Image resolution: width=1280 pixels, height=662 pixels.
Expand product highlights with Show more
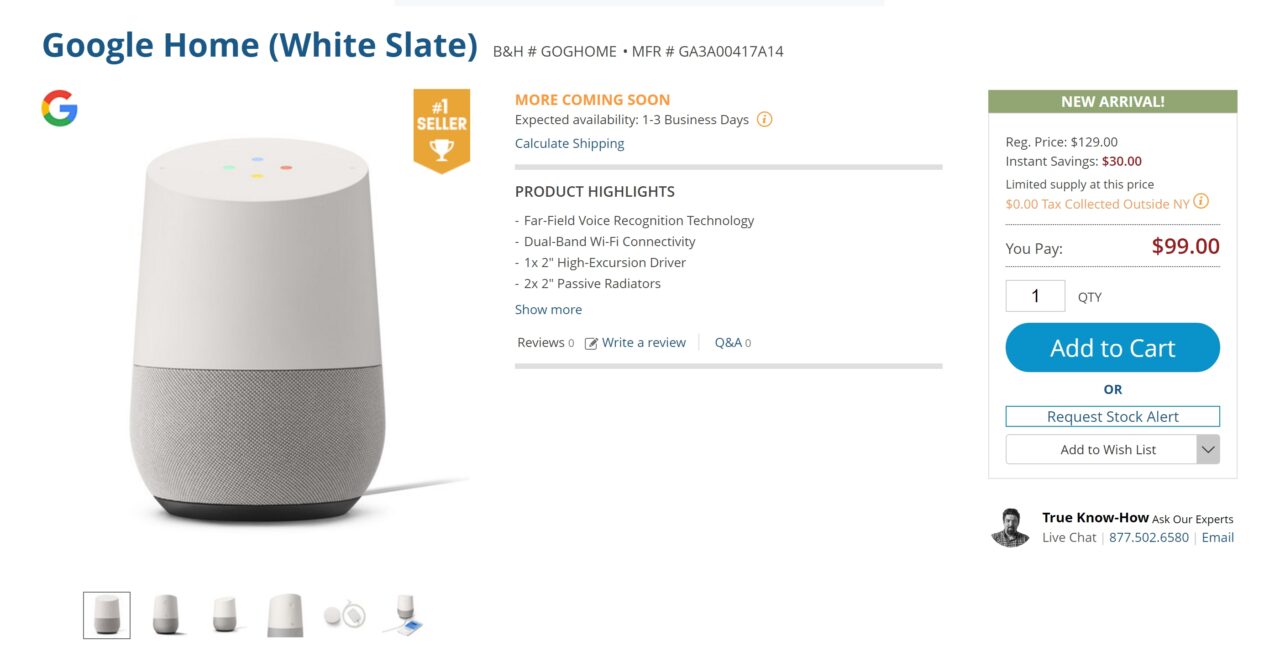pos(548,310)
